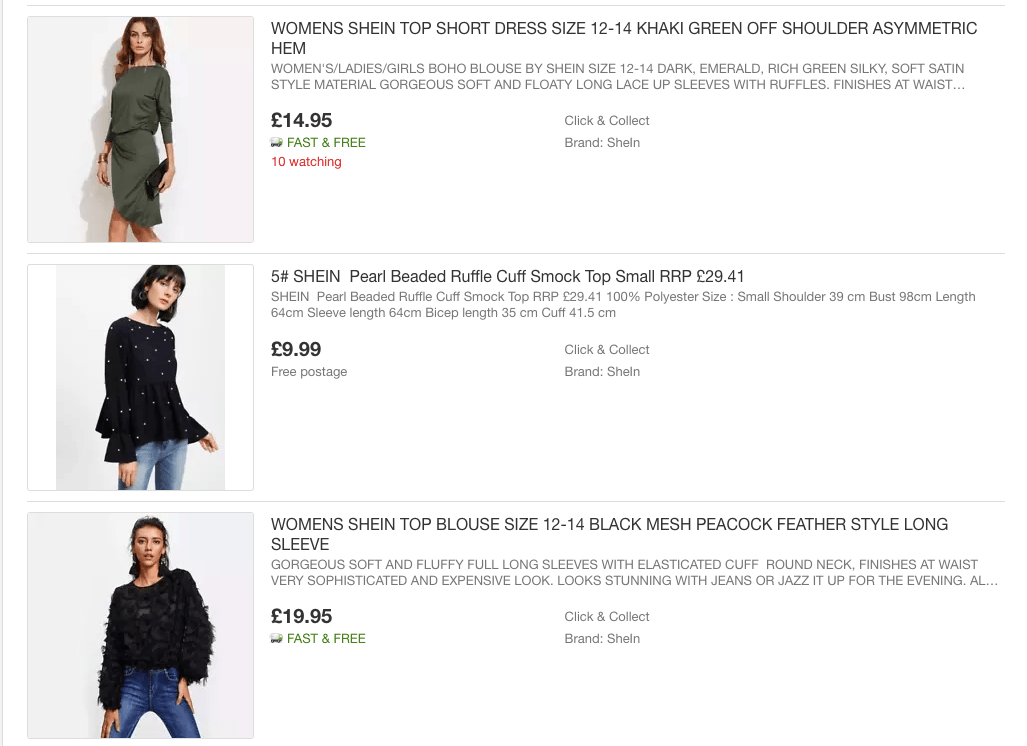Click 'Click & Collect' on the khaki dress listing
Viewport: 1027px width, 746px height.
coord(606,121)
